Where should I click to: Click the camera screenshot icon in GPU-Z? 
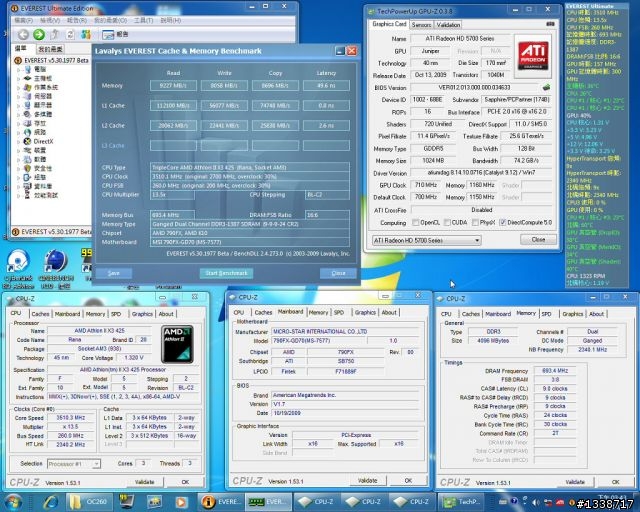pos(550,24)
